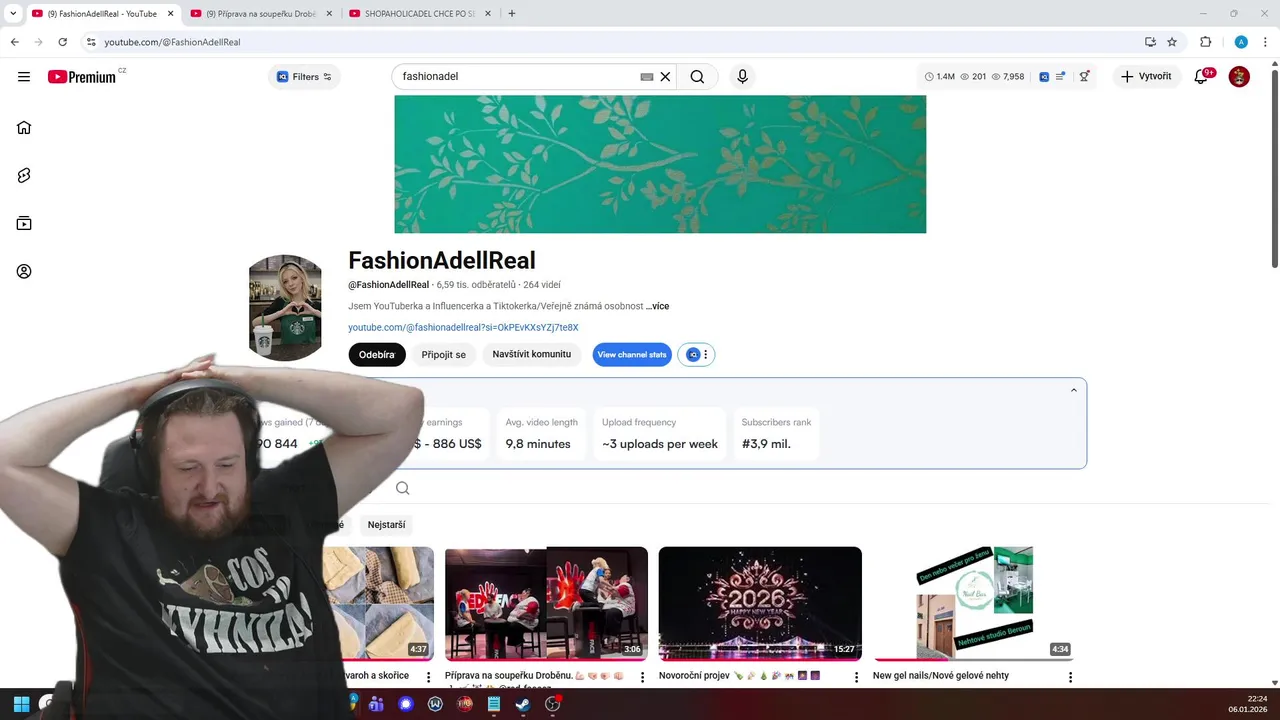1280x720 pixels.
Task: Click the Avg. video length stat card
Action: click(541, 434)
